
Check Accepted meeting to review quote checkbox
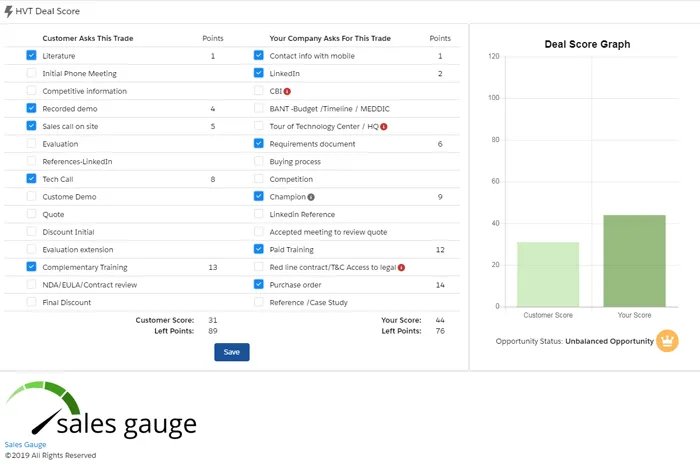258,232
